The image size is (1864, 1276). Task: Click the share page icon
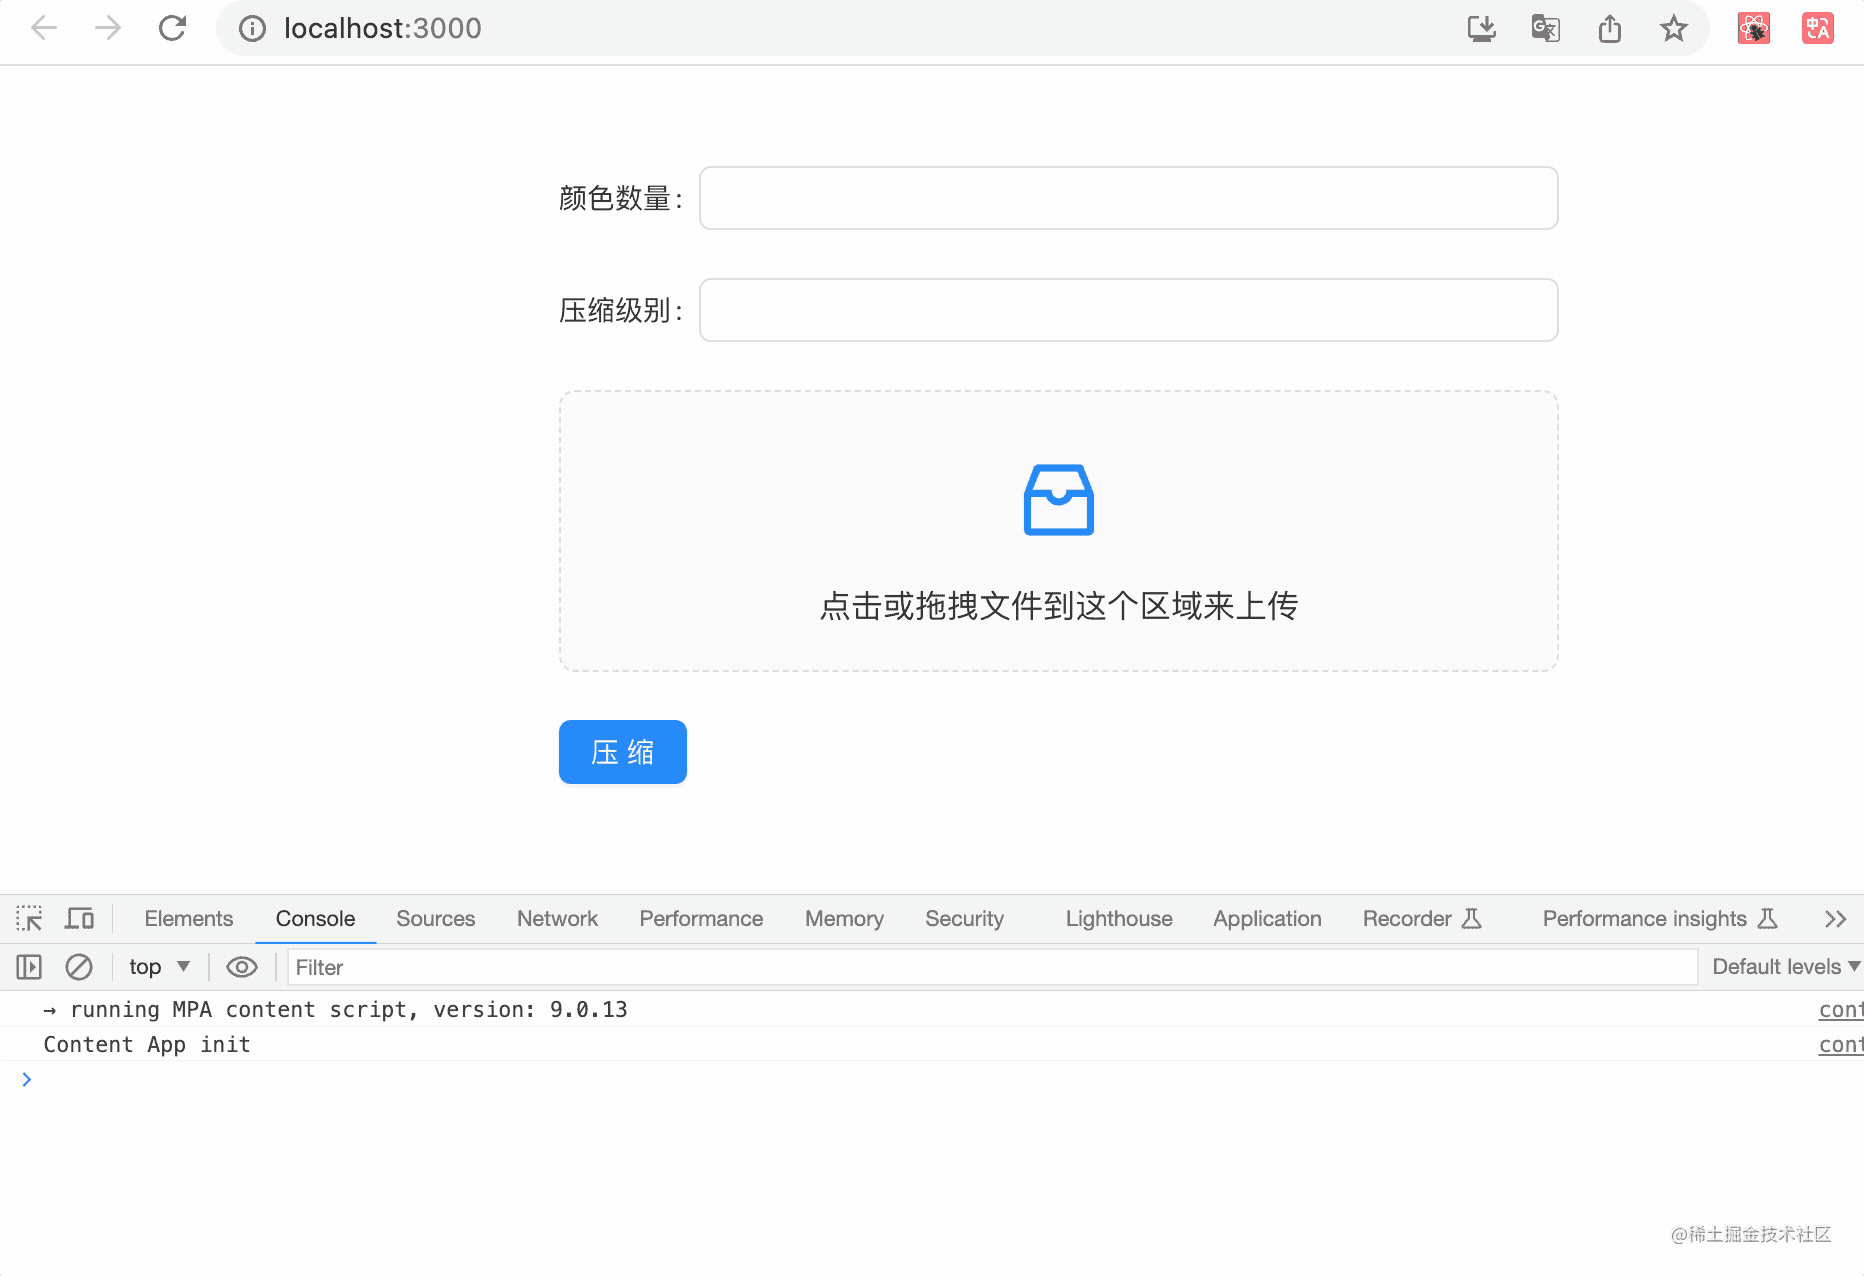(x=1609, y=28)
